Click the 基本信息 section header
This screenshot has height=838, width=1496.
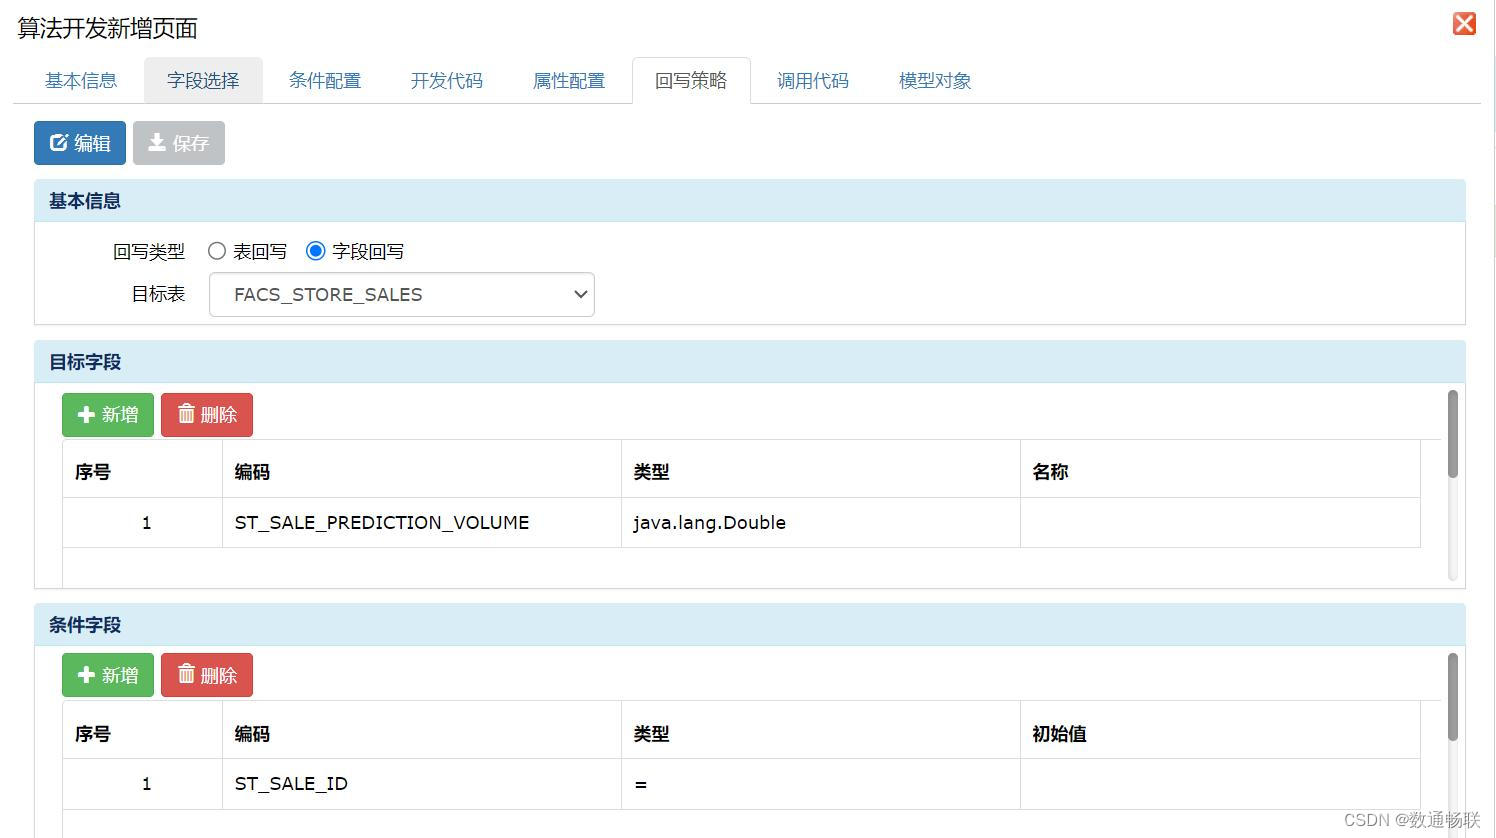click(750, 201)
